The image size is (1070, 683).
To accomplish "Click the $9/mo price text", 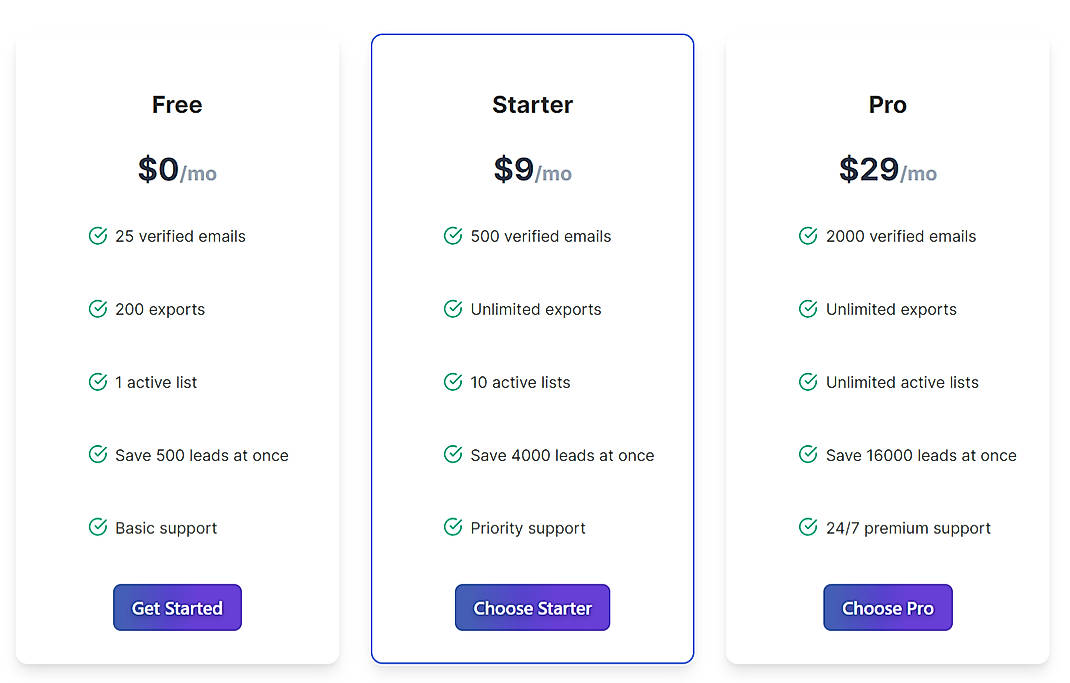I will (x=532, y=170).
